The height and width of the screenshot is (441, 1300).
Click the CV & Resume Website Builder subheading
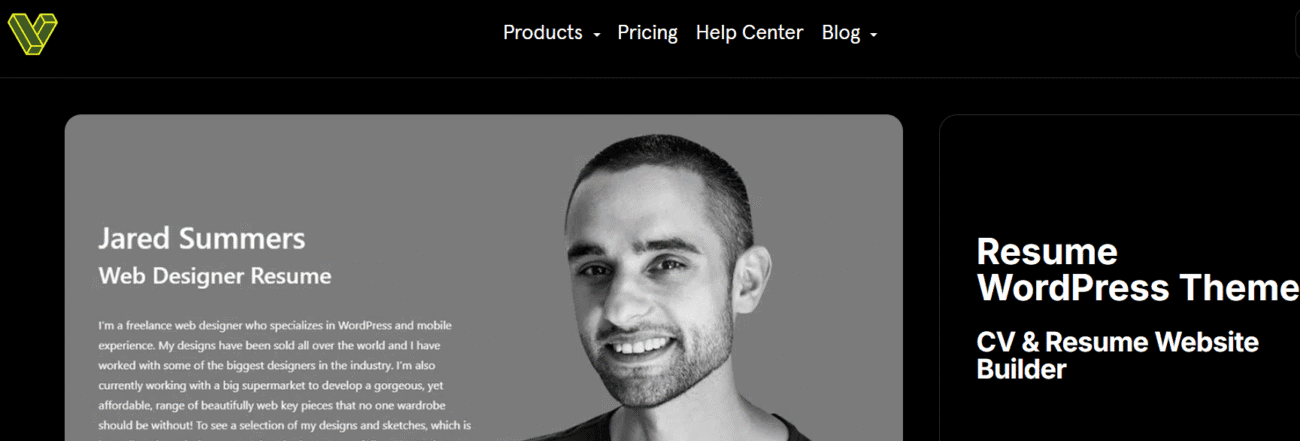coord(1118,355)
